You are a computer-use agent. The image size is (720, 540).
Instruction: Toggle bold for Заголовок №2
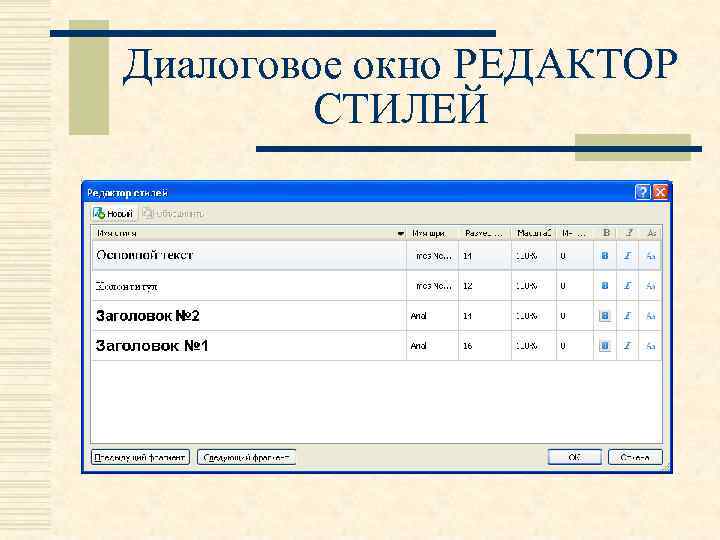point(605,315)
